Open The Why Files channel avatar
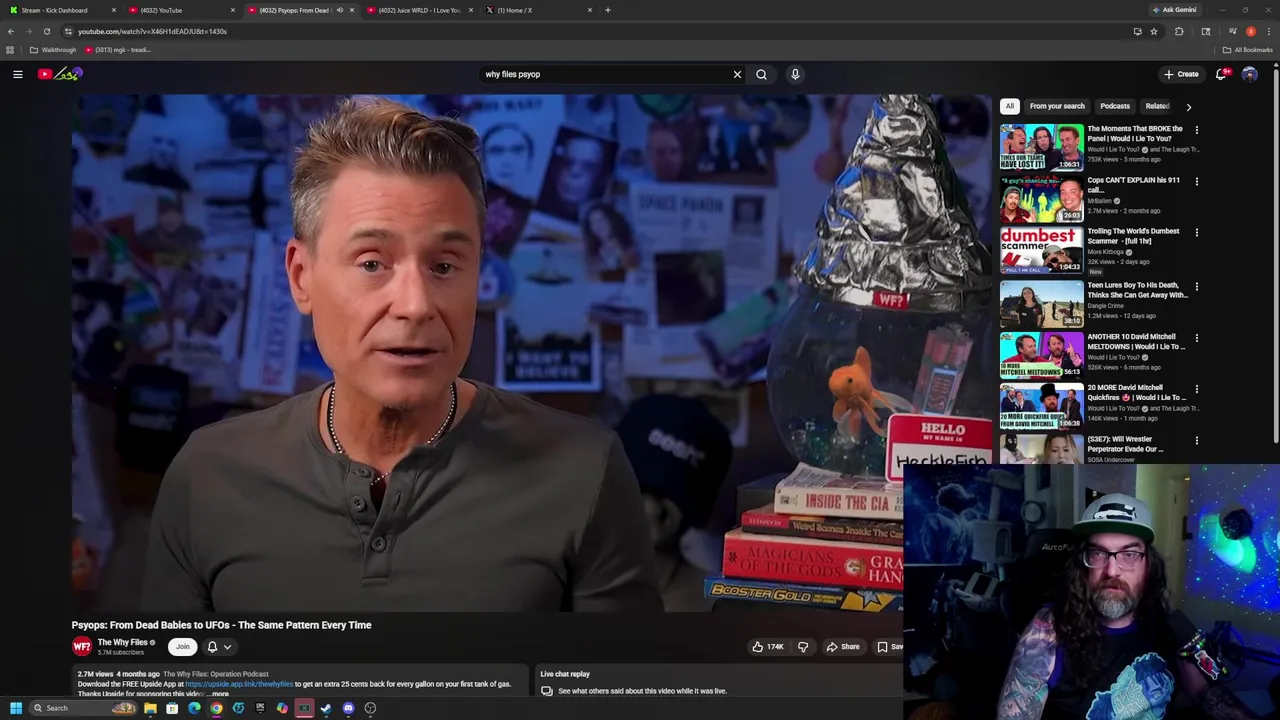The height and width of the screenshot is (720, 1280). pyautogui.click(x=82, y=647)
